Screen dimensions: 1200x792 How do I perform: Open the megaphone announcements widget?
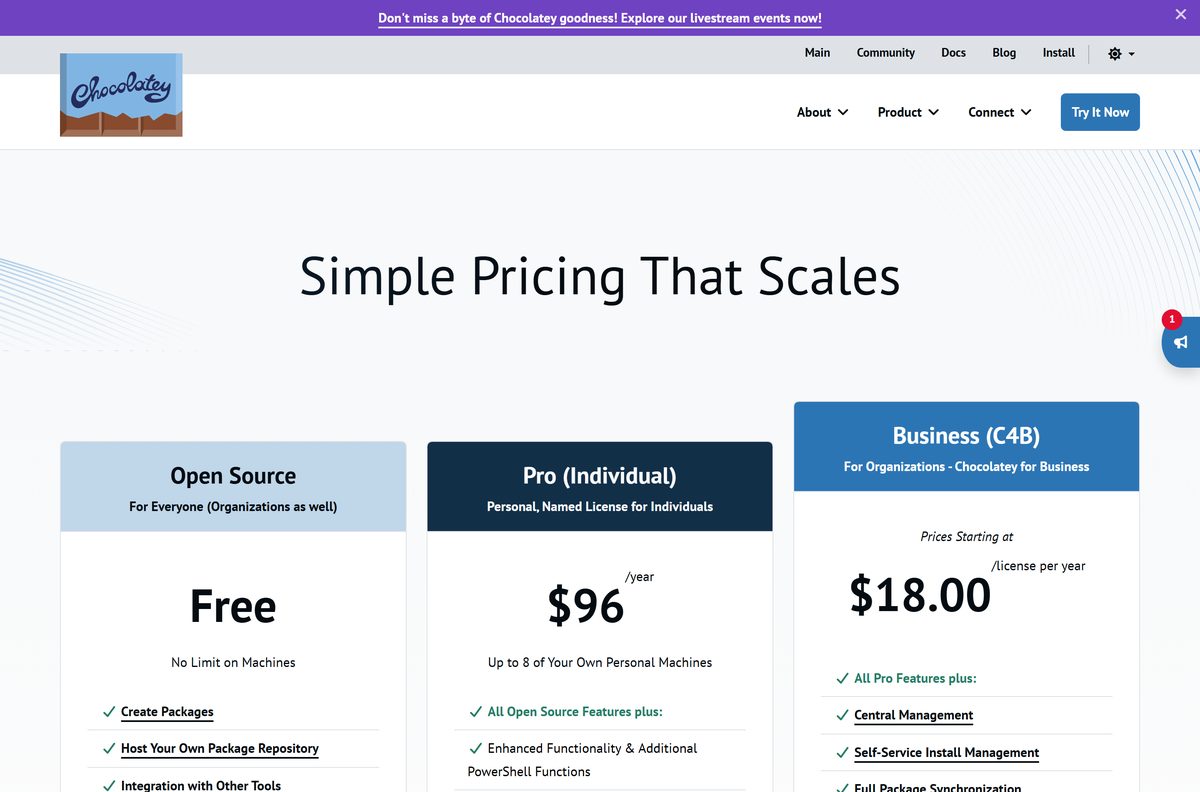pos(1181,343)
